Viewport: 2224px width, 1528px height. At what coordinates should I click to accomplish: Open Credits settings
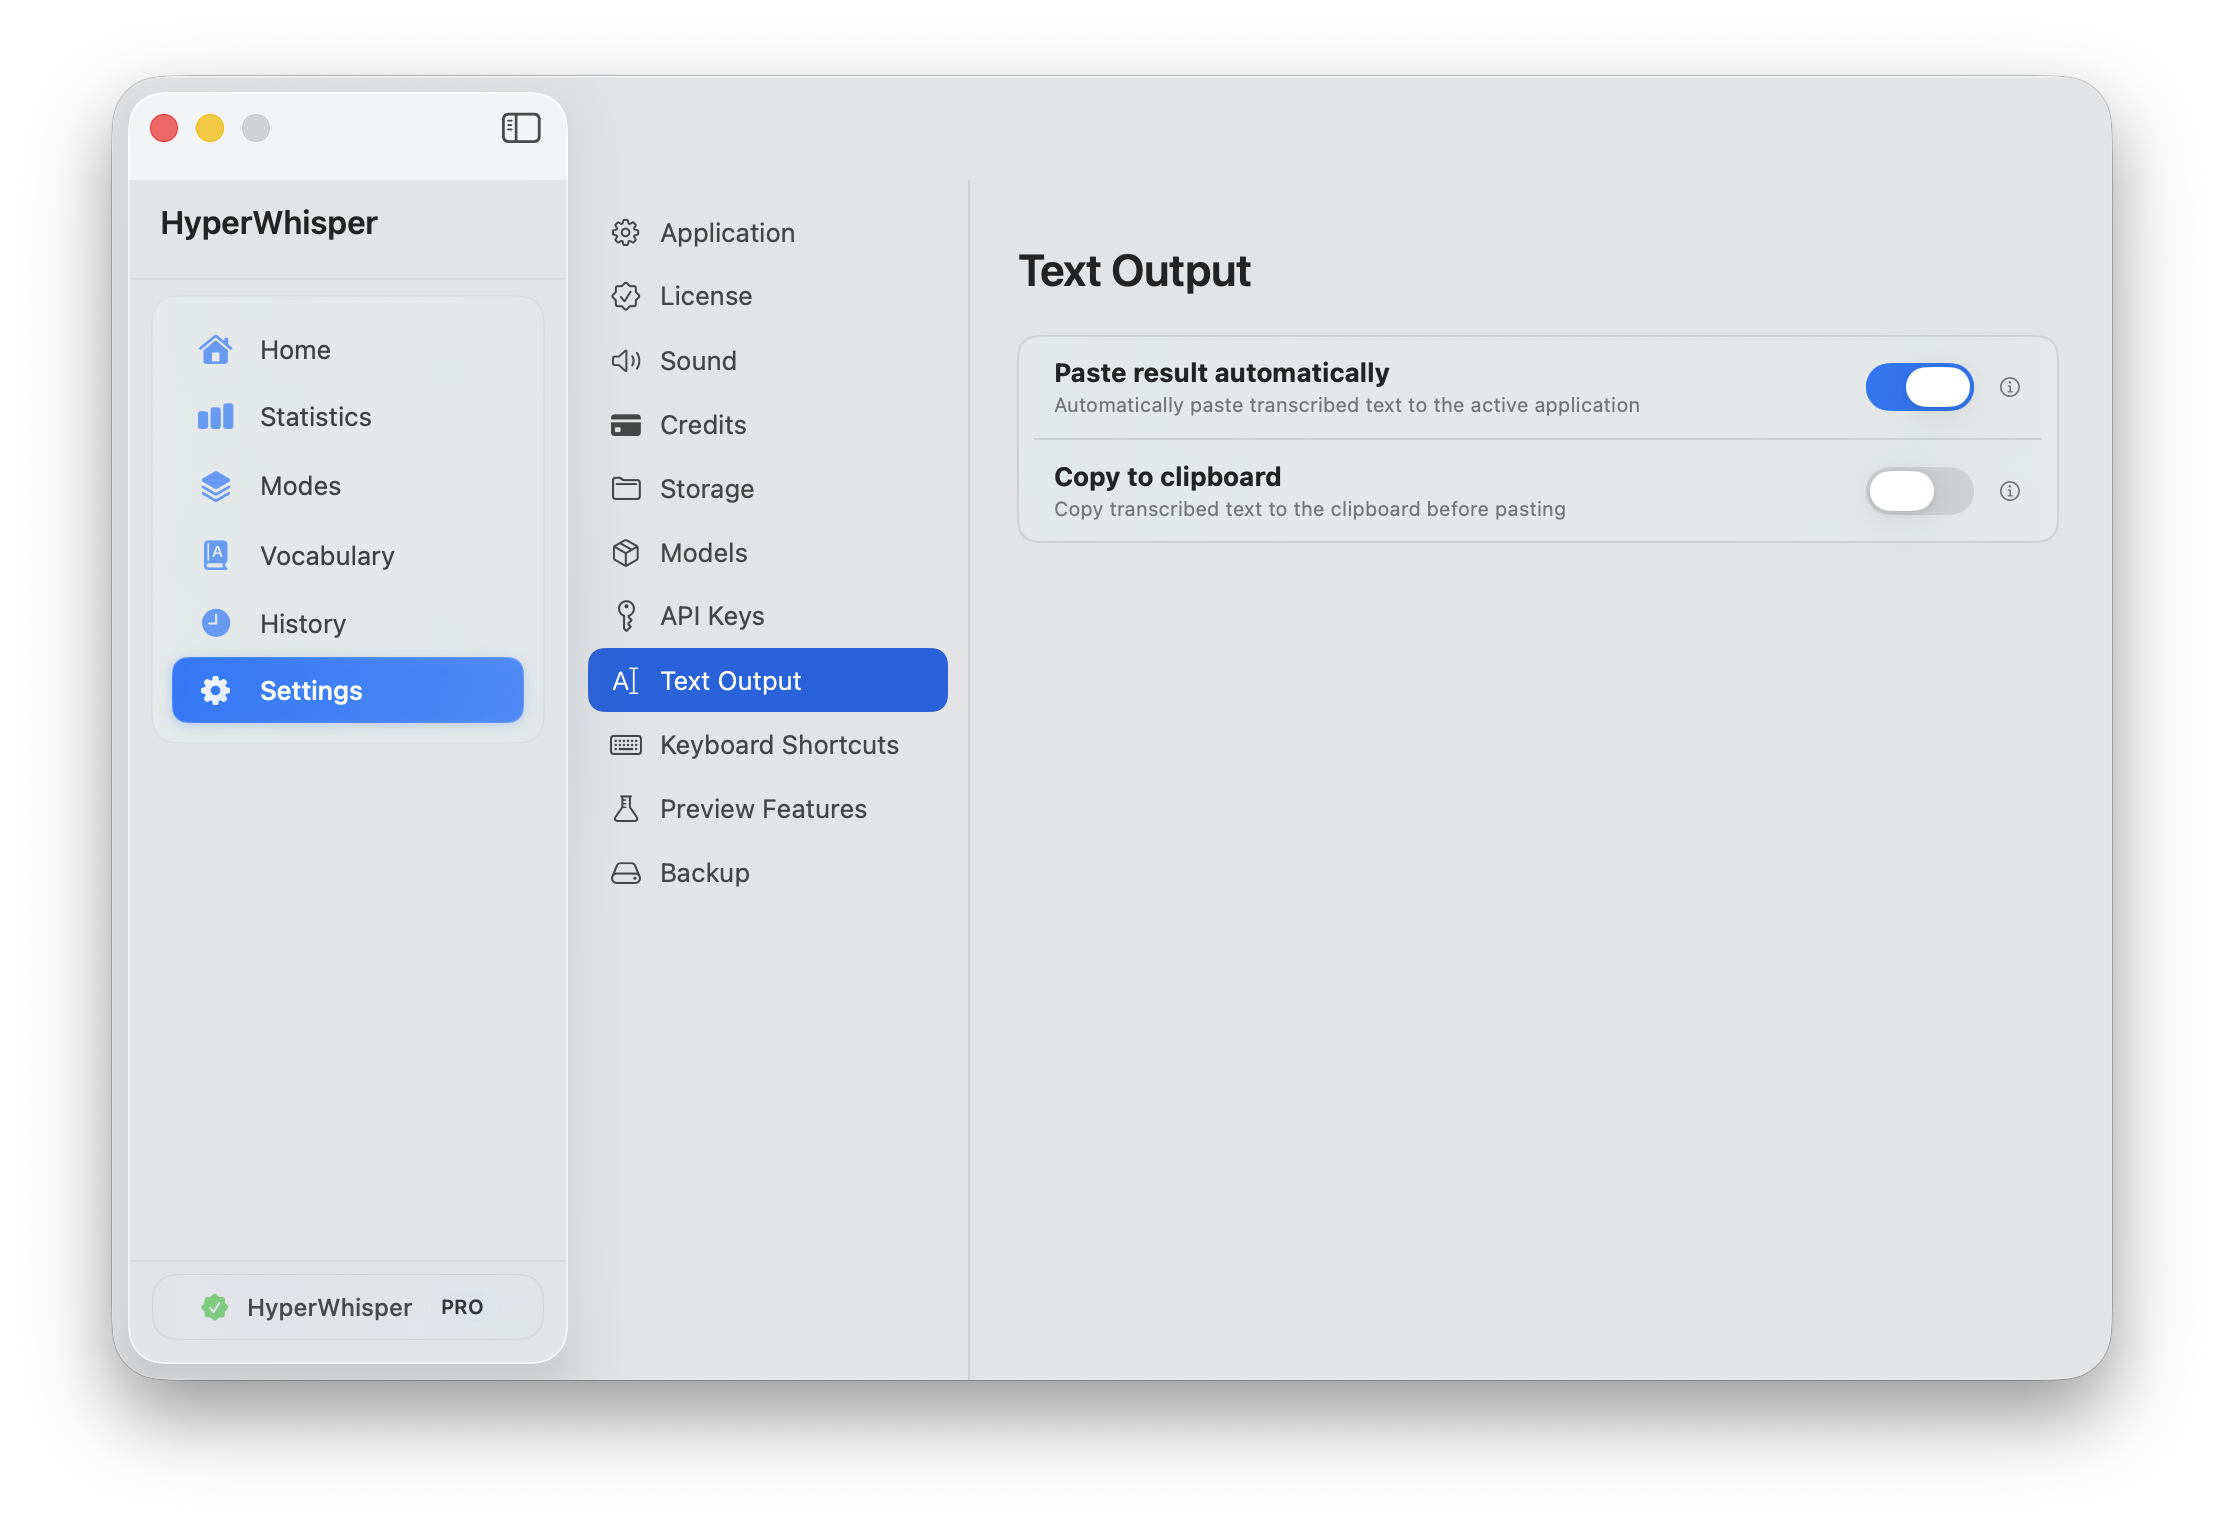pos(768,425)
